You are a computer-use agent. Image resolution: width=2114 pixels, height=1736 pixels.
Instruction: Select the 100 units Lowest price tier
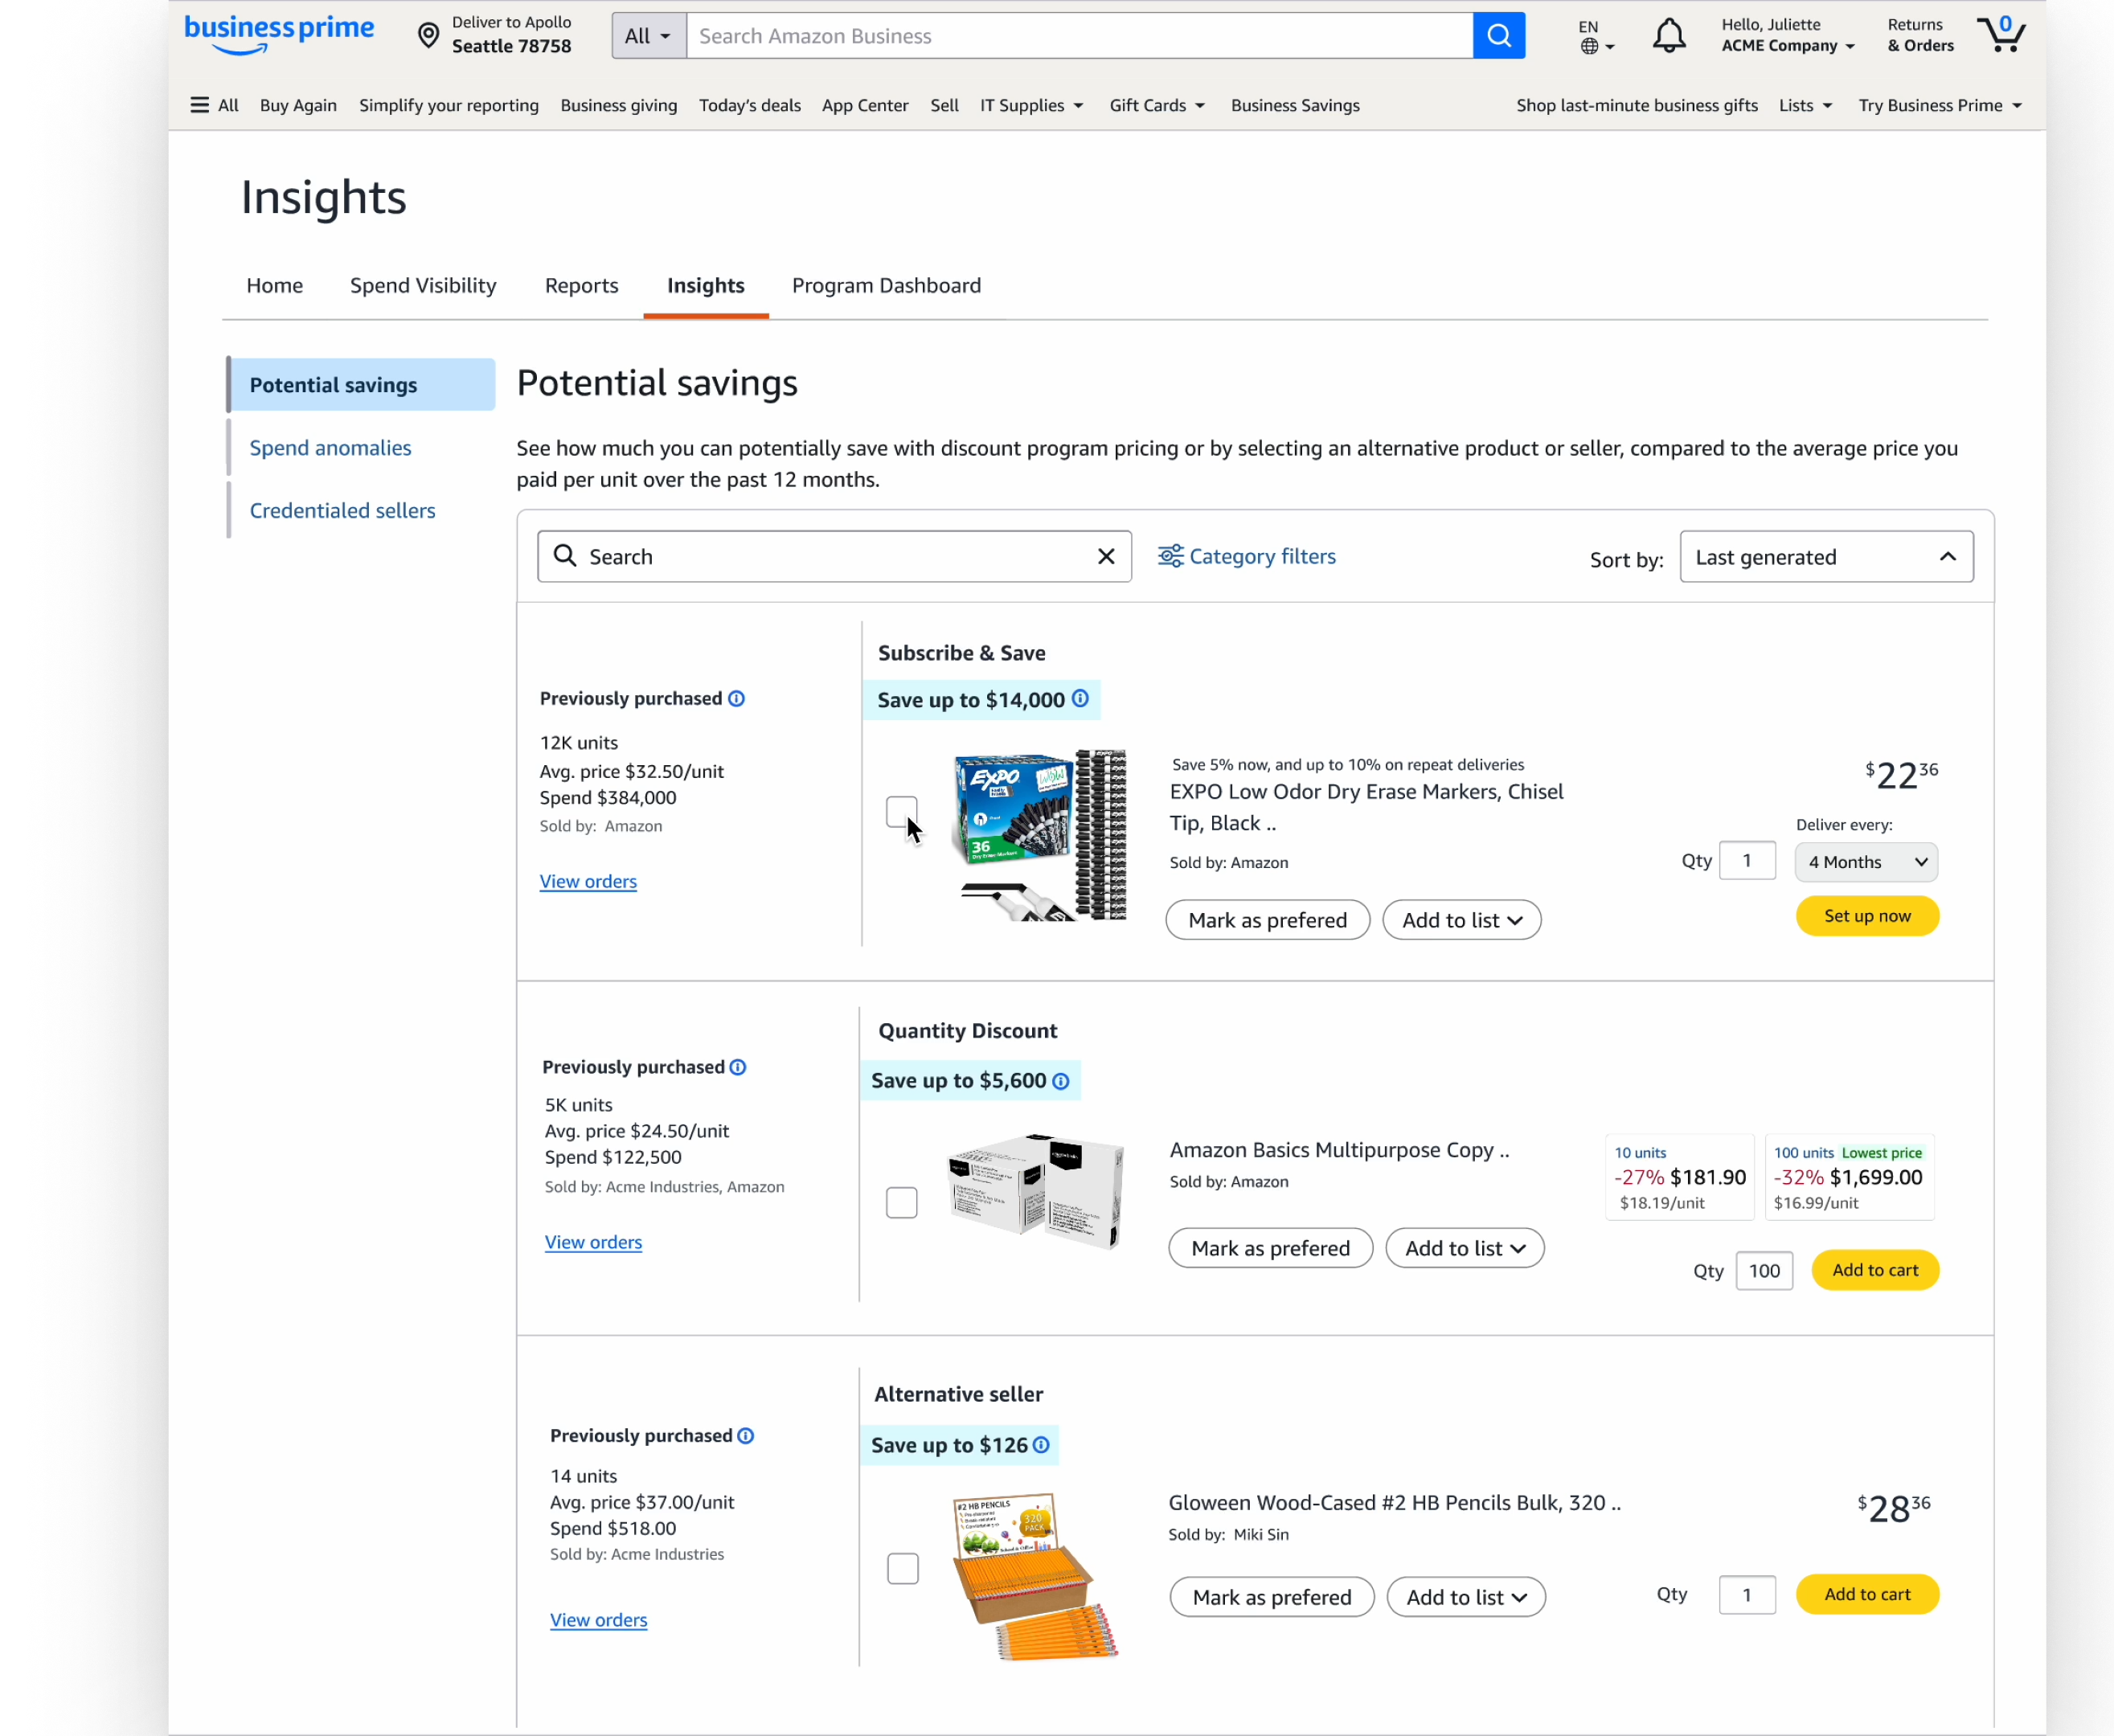(x=1849, y=1177)
